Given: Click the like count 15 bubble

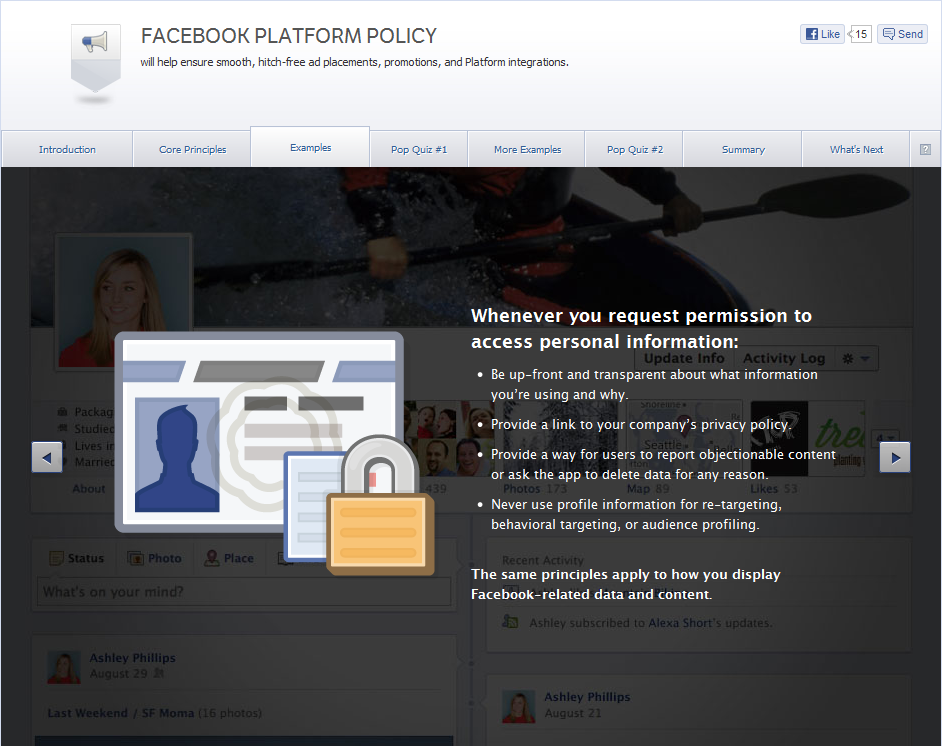Looking at the screenshot, I should pyautogui.click(x=860, y=34).
